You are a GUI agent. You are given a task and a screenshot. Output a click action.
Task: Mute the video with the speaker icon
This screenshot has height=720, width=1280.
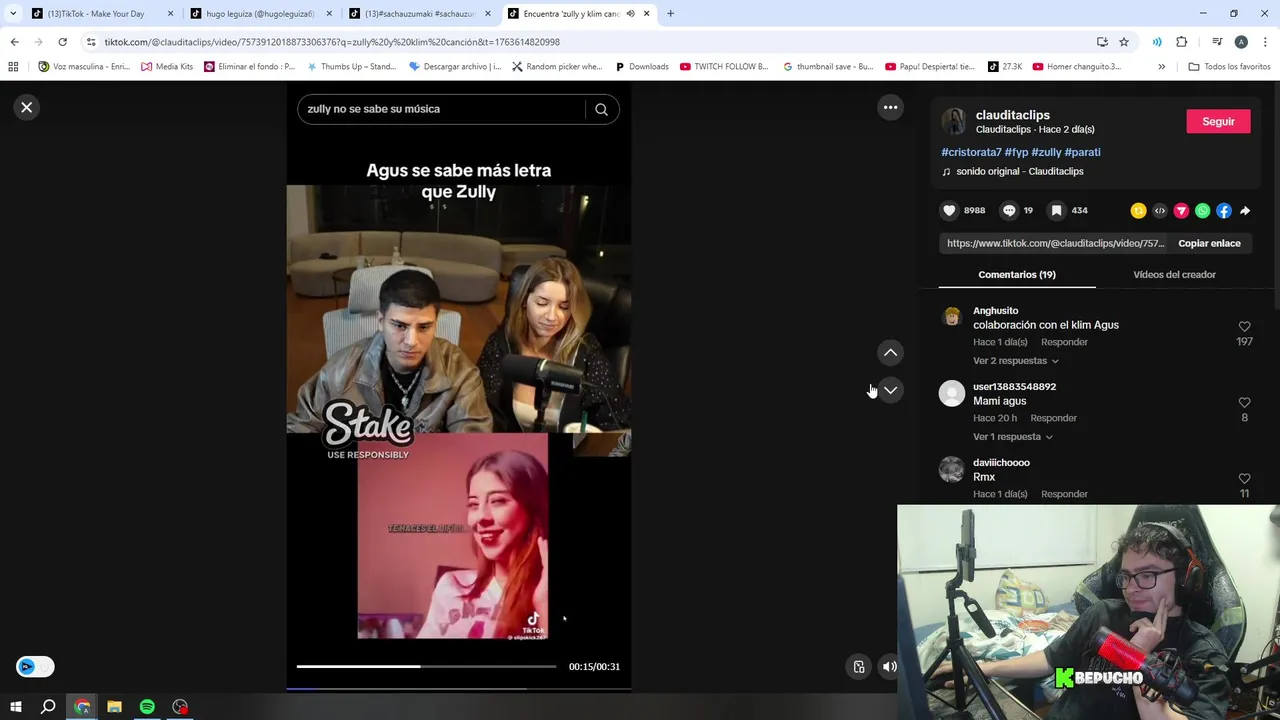(x=889, y=667)
